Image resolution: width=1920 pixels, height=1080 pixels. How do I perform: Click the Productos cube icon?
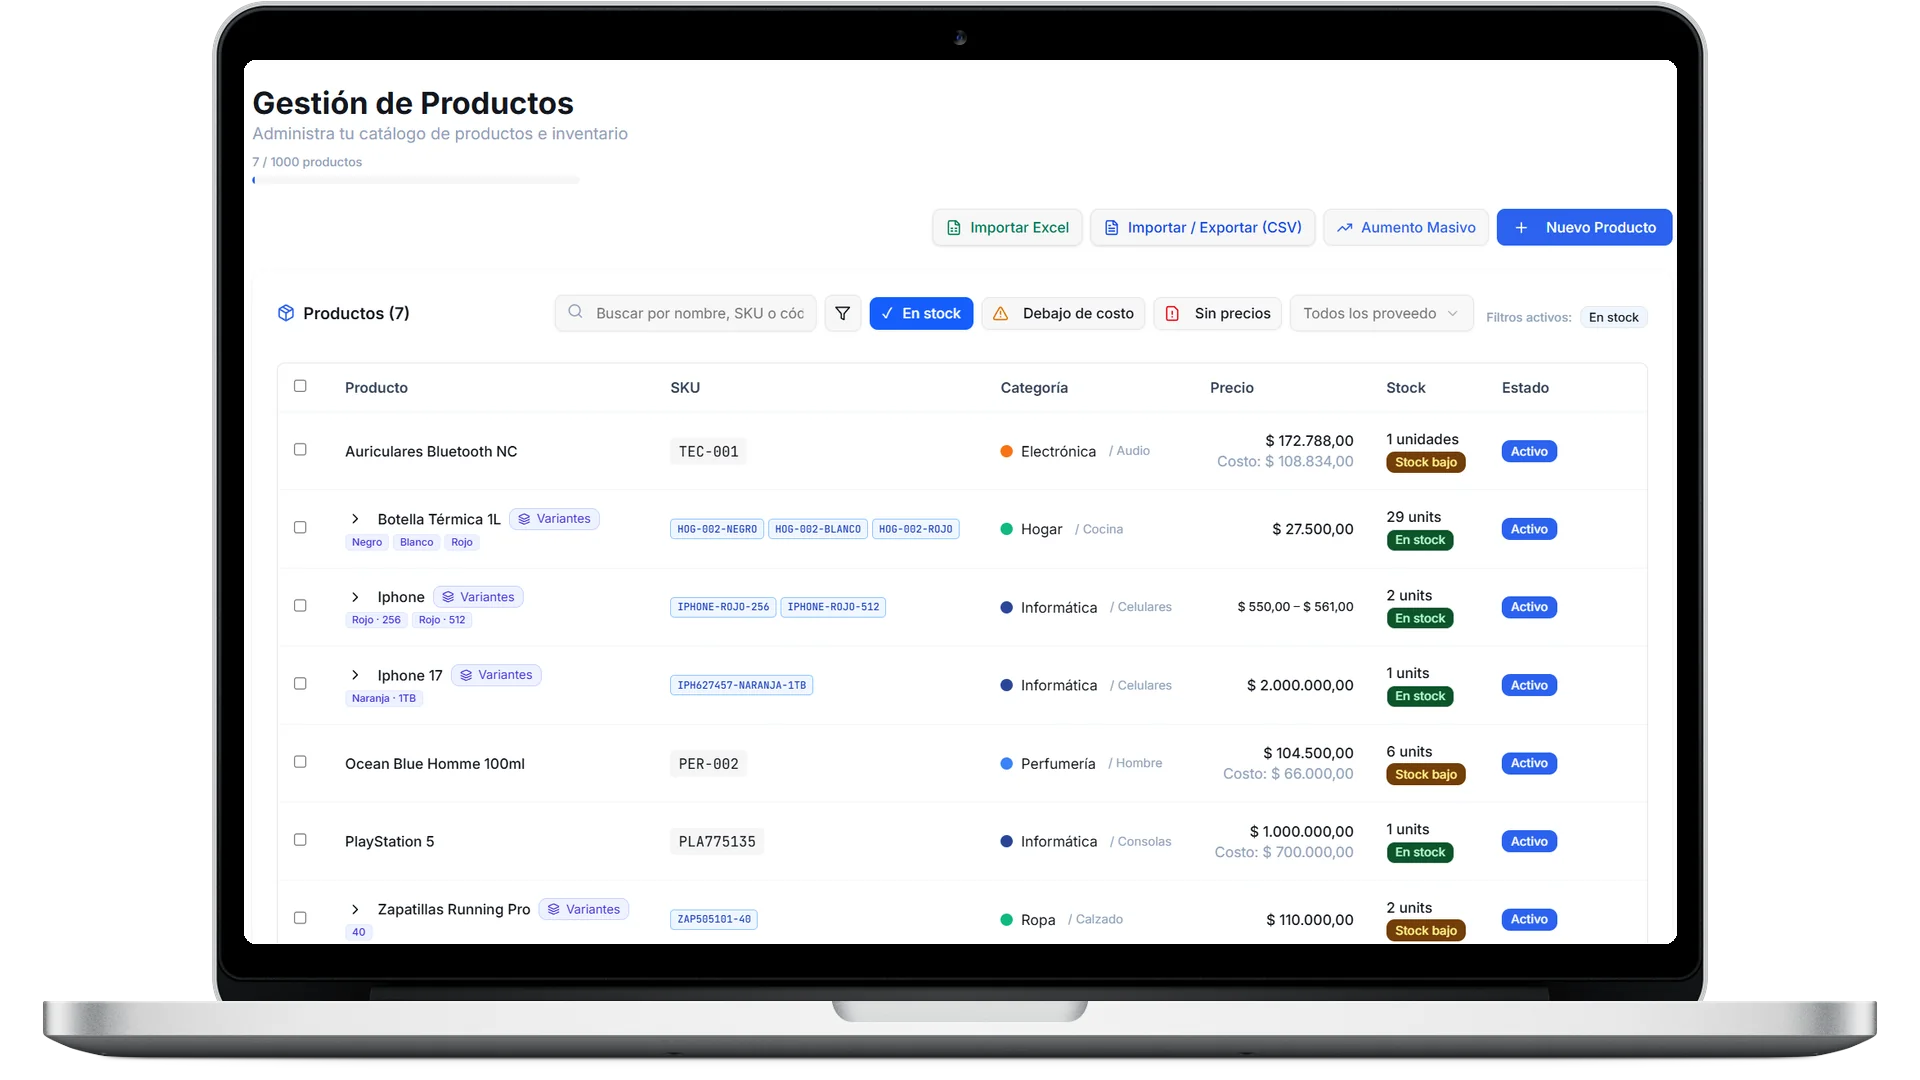pyautogui.click(x=286, y=313)
